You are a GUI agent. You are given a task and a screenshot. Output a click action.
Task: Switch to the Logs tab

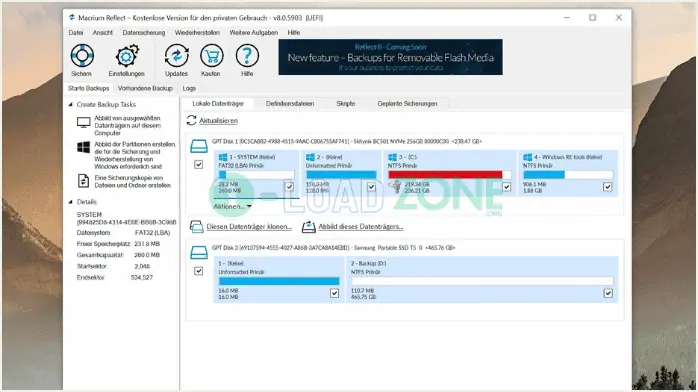click(189, 88)
